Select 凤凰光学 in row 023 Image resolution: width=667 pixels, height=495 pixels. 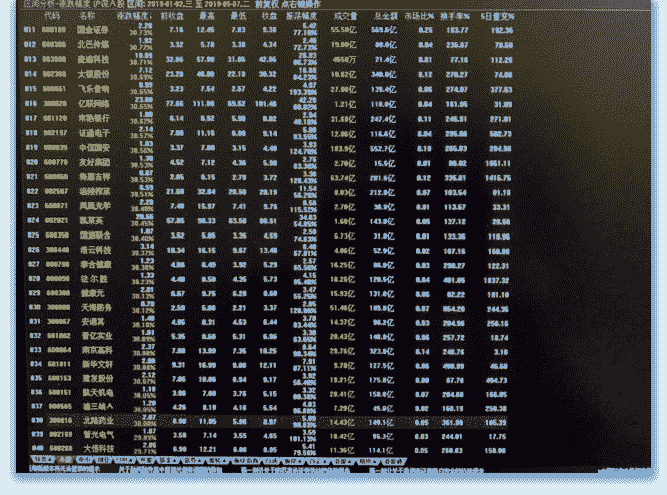click(94, 206)
